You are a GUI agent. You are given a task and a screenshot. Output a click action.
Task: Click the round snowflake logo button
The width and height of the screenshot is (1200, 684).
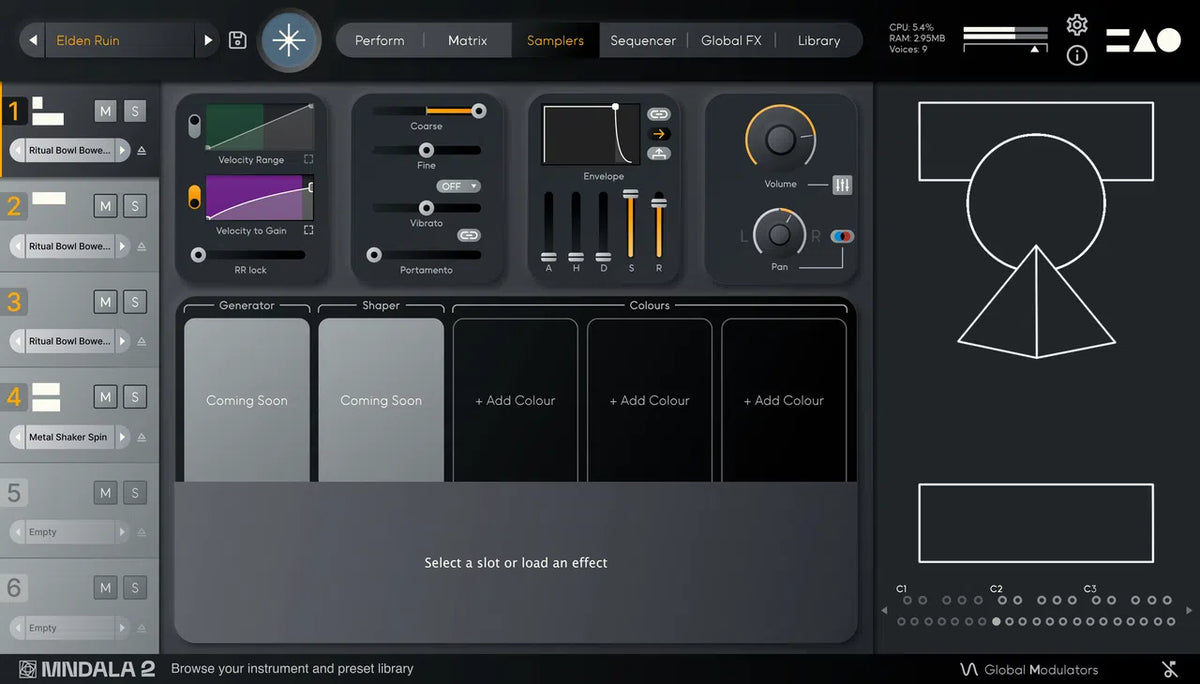[289, 41]
